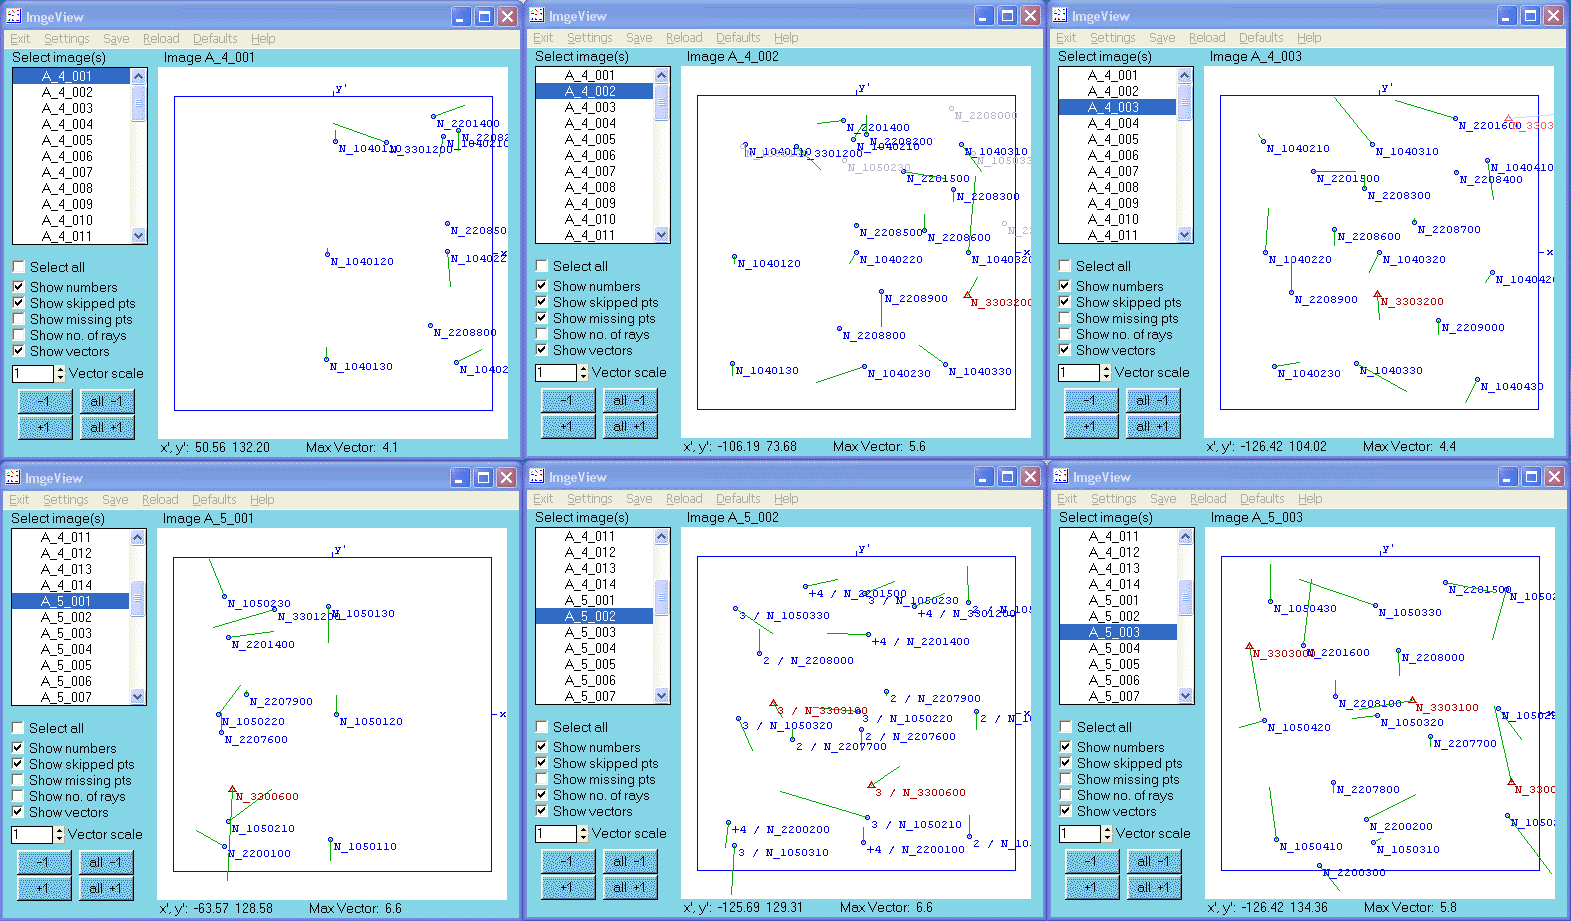Click image list up arrow in A_4_002 window

click(x=661, y=75)
